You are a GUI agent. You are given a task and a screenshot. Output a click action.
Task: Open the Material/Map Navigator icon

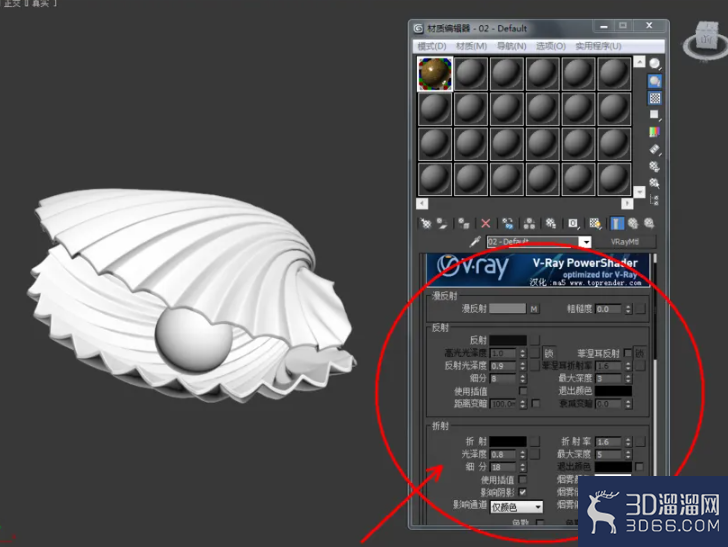(655, 200)
